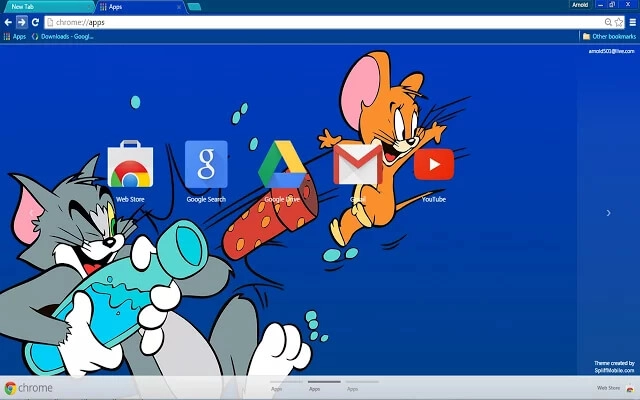Expand the Other bookmarks folder
Viewport: 640px width, 400px height.
click(609, 36)
